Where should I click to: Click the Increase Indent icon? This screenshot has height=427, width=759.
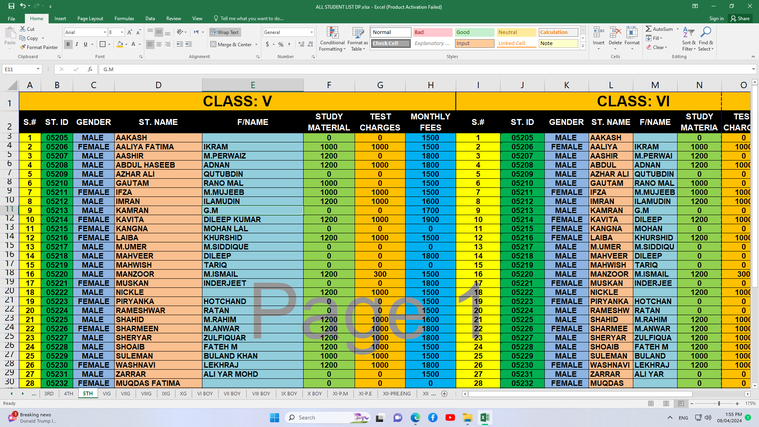(188, 44)
